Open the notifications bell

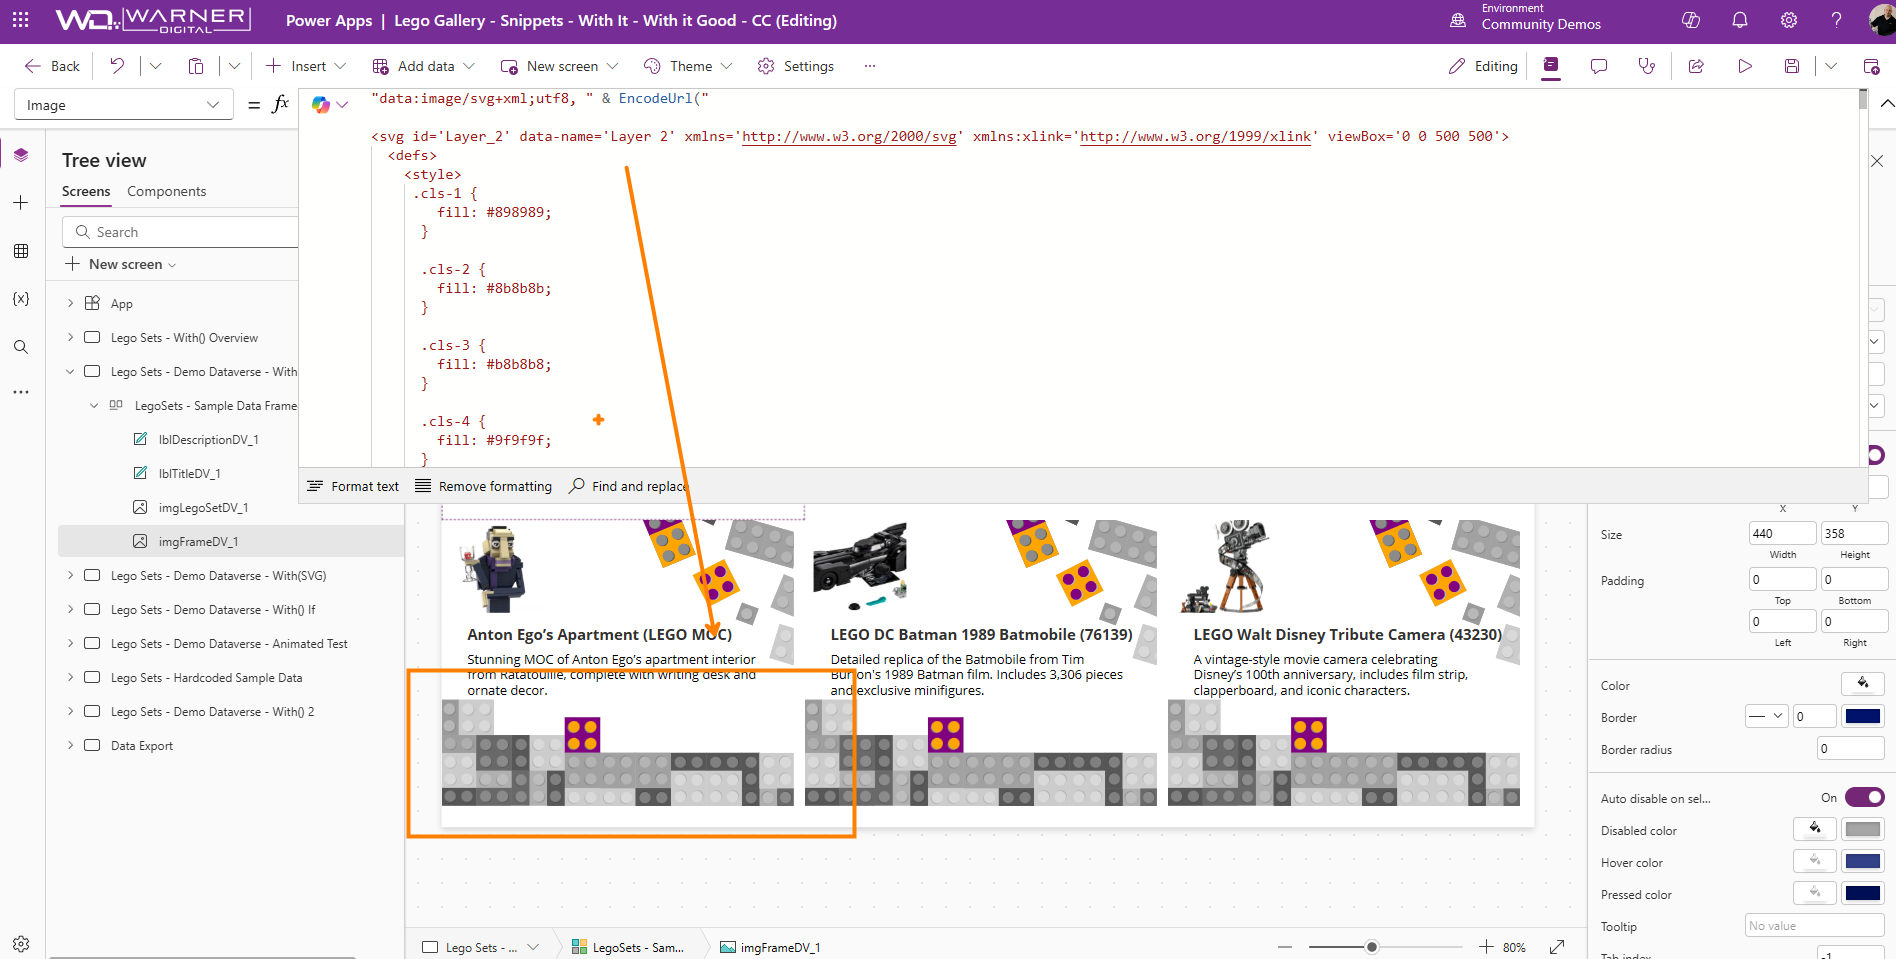[1740, 20]
